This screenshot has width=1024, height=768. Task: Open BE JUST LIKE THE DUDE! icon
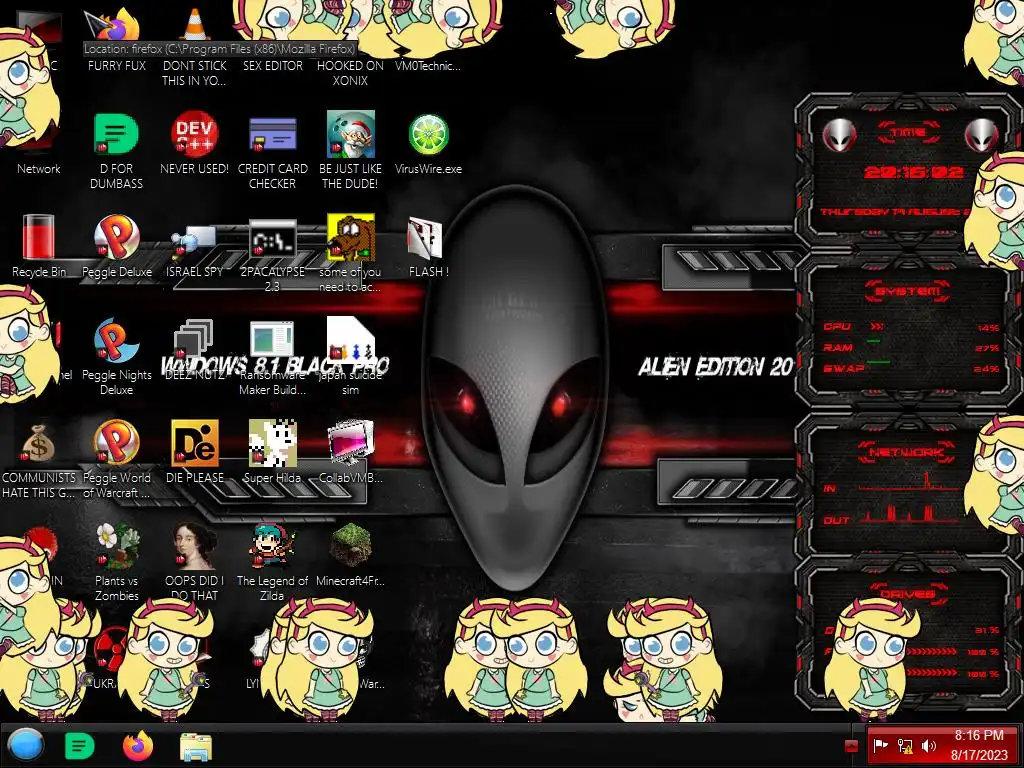click(350, 135)
